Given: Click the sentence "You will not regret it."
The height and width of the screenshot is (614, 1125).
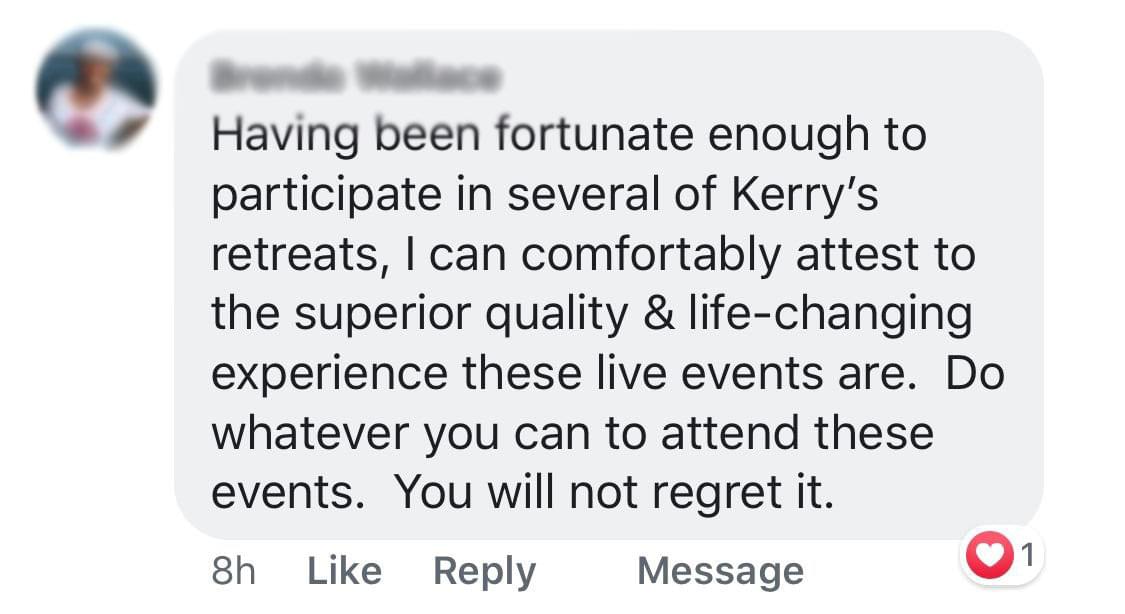Looking at the screenshot, I should coord(615,493).
